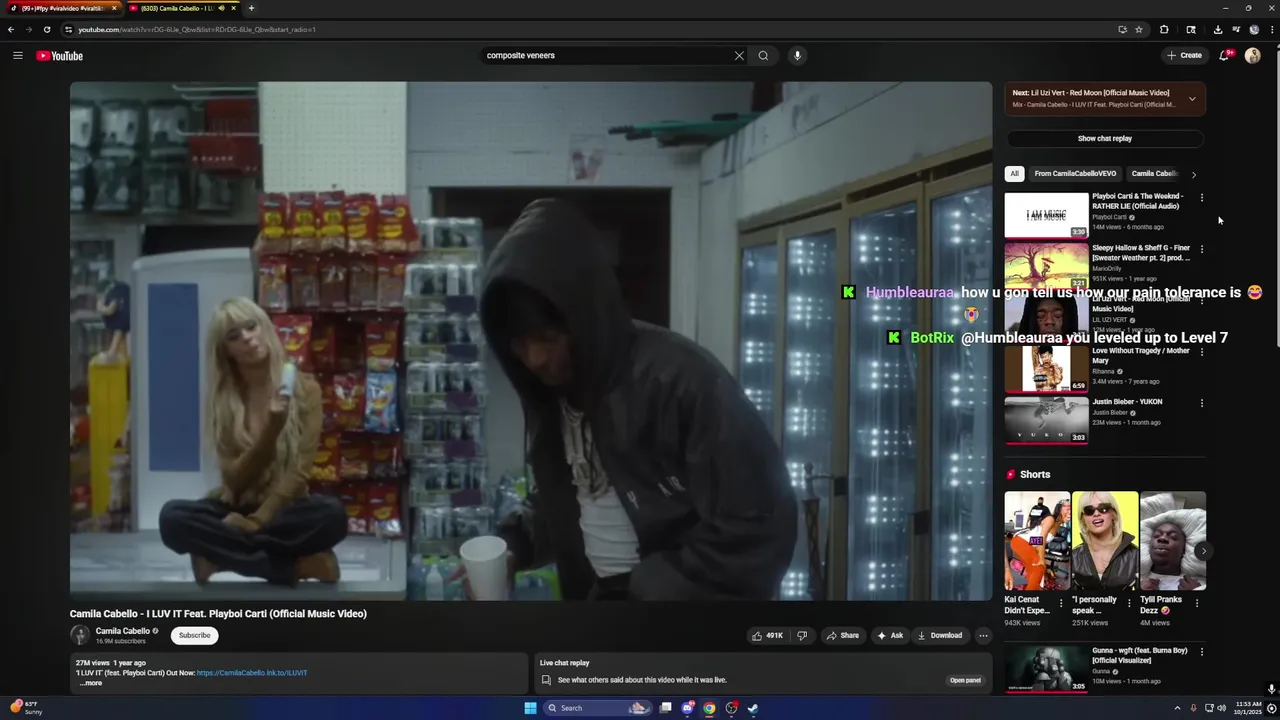This screenshot has height=720, width=1280.
Task: Open options for Justin Bieber YUKON video
Action: (x=1202, y=403)
